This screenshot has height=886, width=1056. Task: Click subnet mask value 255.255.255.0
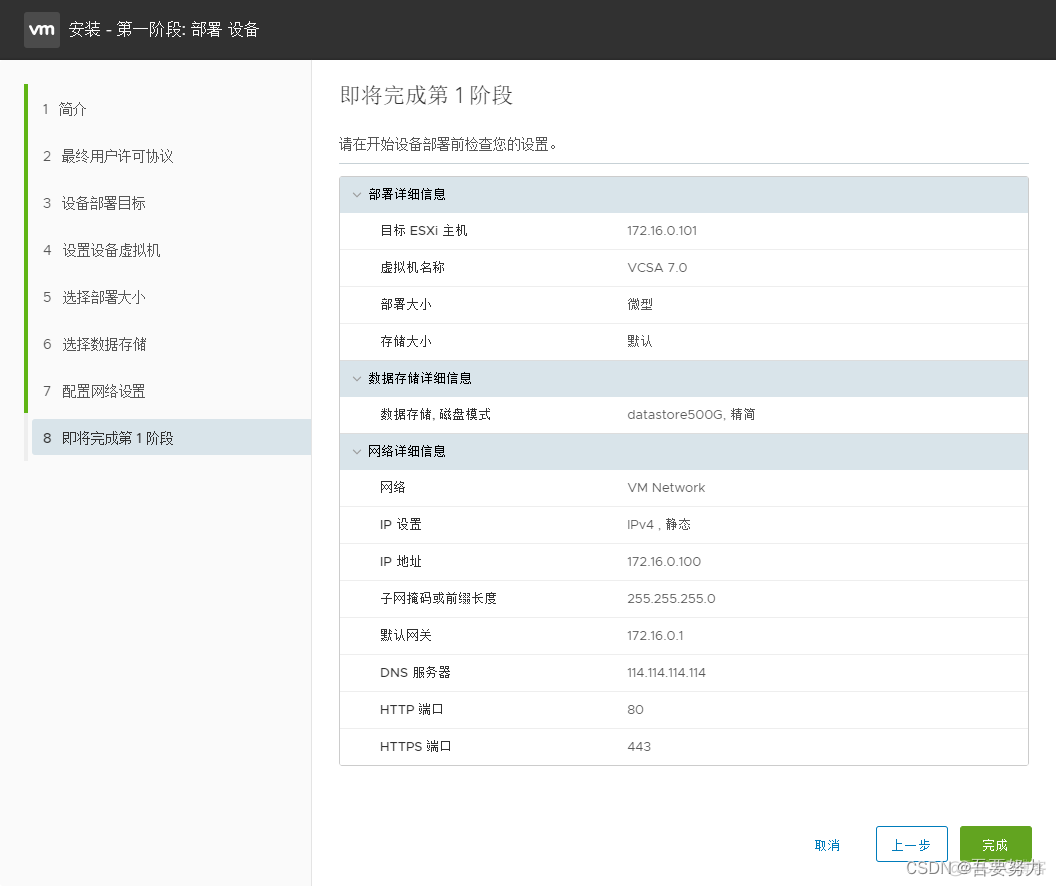point(671,599)
